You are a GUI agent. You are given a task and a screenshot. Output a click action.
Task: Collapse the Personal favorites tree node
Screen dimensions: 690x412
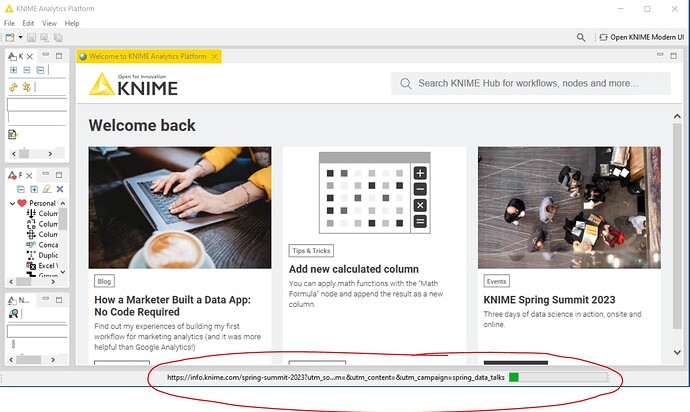pos(12,203)
